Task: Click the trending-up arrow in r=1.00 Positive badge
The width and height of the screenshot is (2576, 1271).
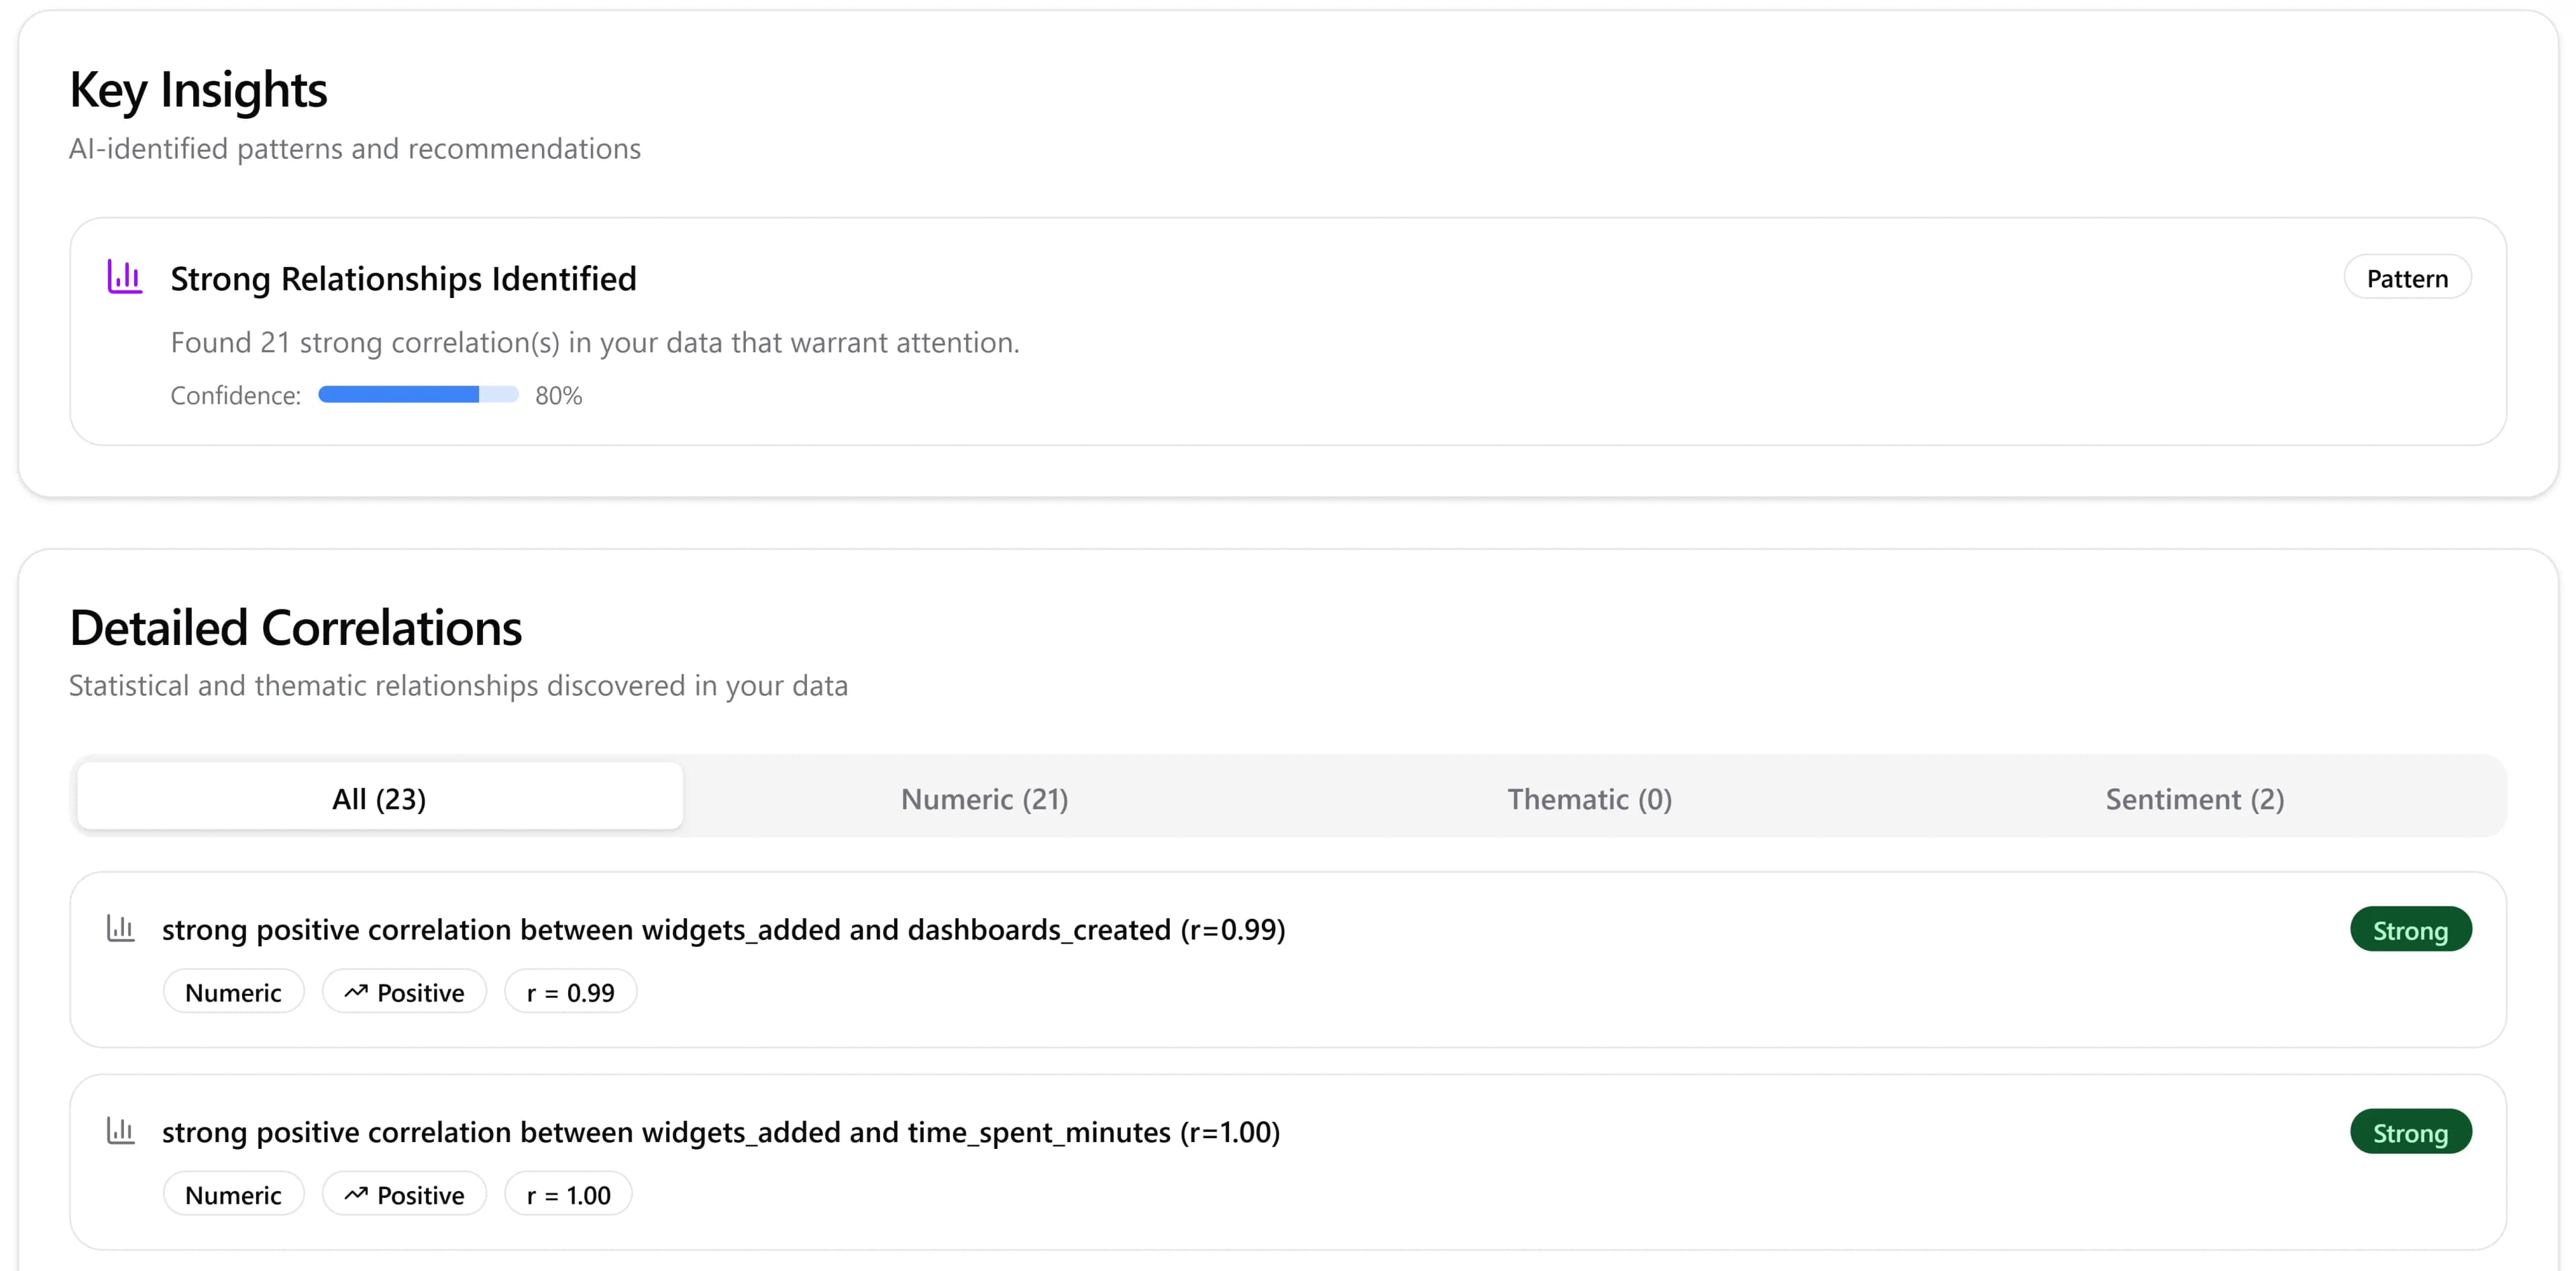Action: click(356, 1194)
